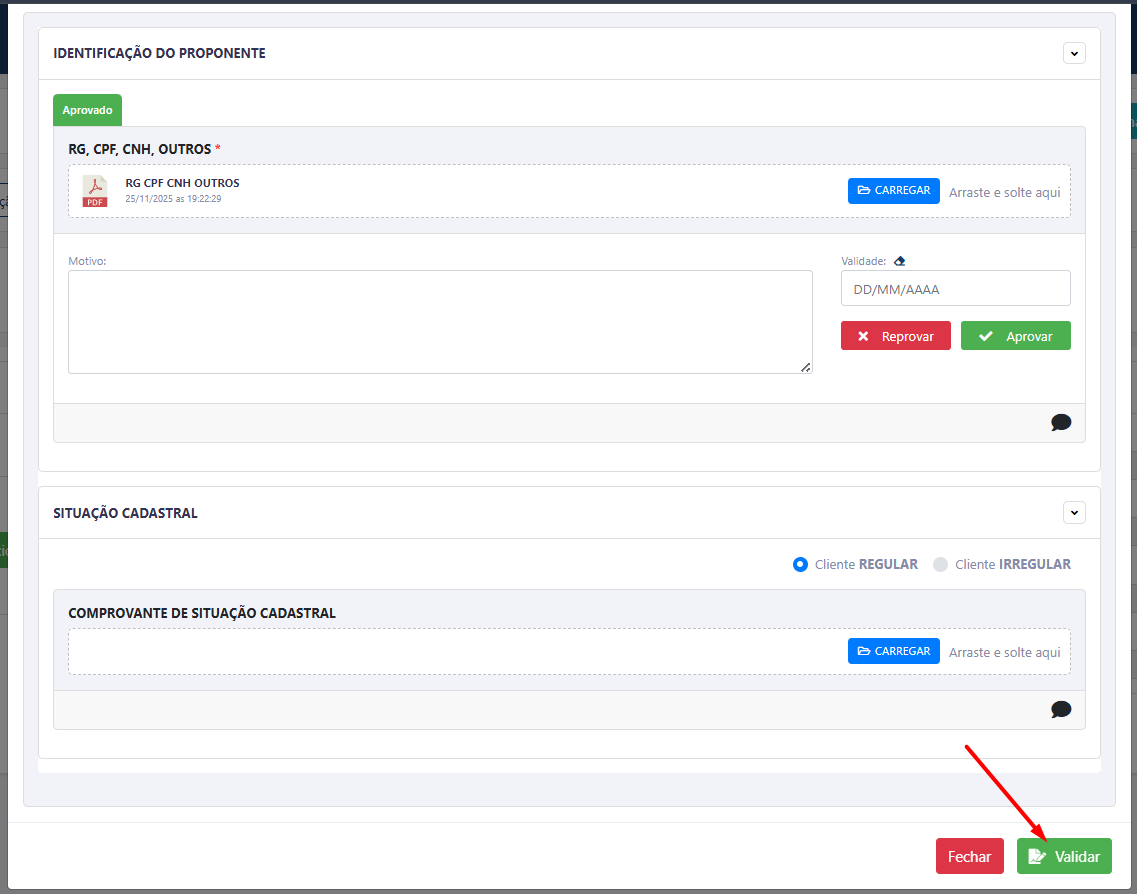Collapse the Identificação do Proponente section
The height and width of the screenshot is (894, 1137).
tap(1074, 53)
